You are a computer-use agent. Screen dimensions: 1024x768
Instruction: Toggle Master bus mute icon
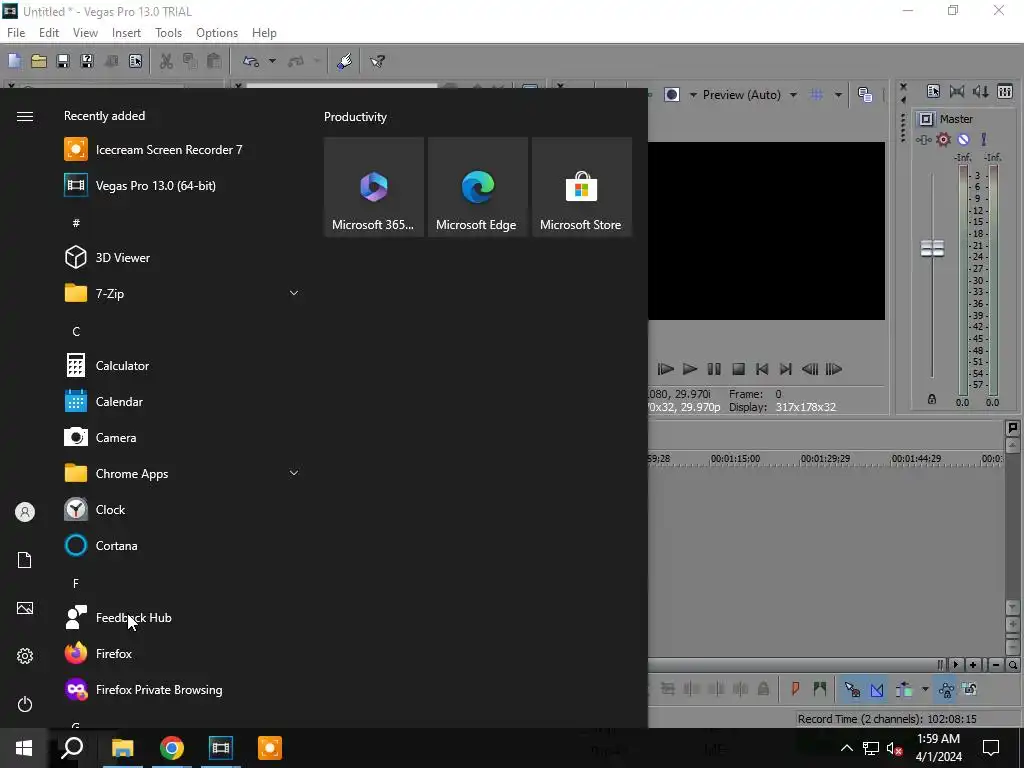coord(963,139)
